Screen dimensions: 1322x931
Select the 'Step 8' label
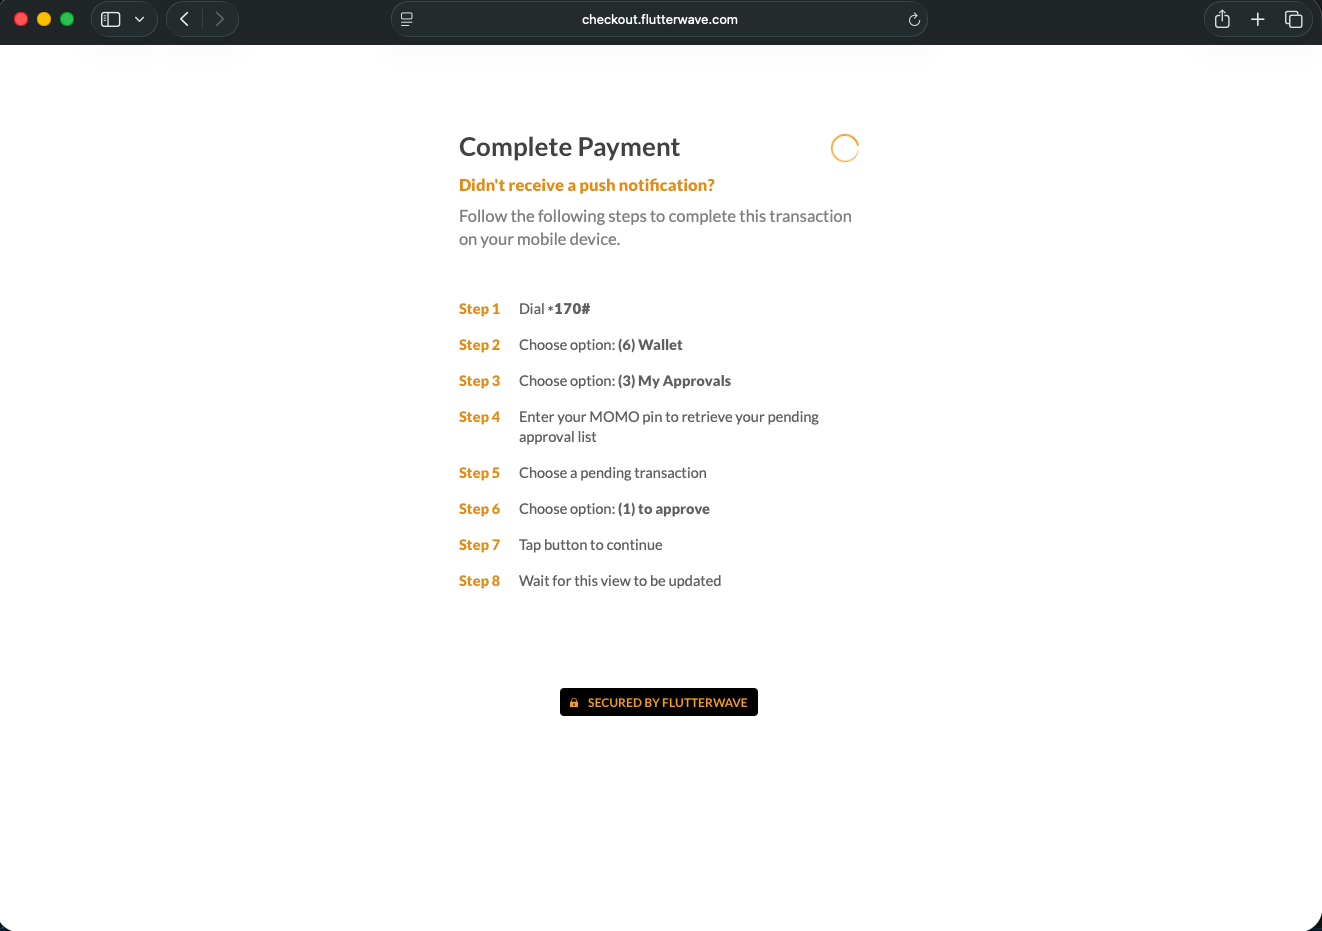pyautogui.click(x=479, y=581)
